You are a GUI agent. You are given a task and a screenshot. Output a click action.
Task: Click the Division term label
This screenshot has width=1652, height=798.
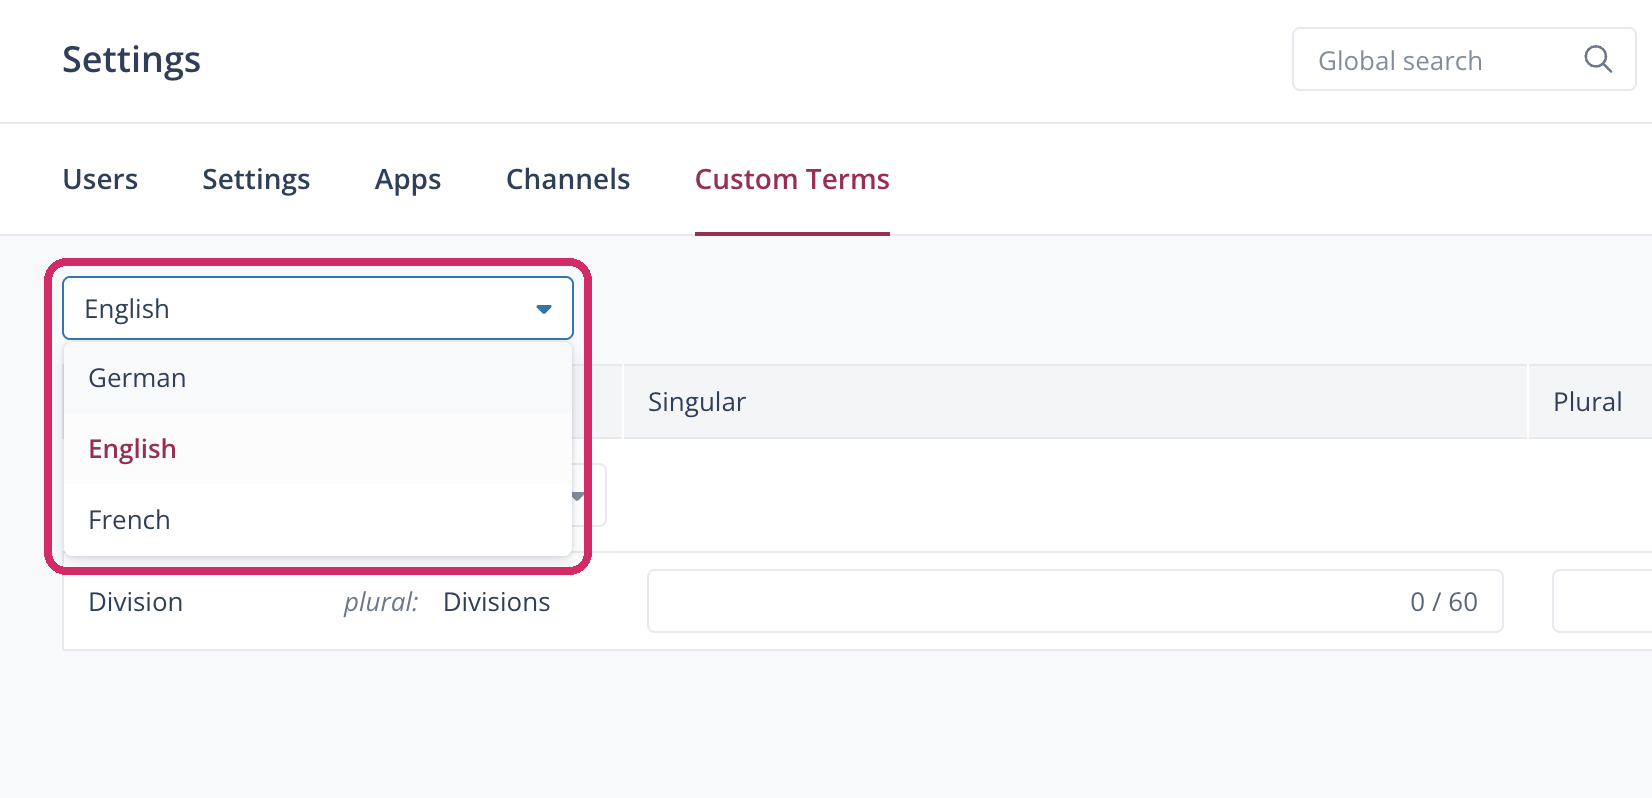click(x=136, y=602)
